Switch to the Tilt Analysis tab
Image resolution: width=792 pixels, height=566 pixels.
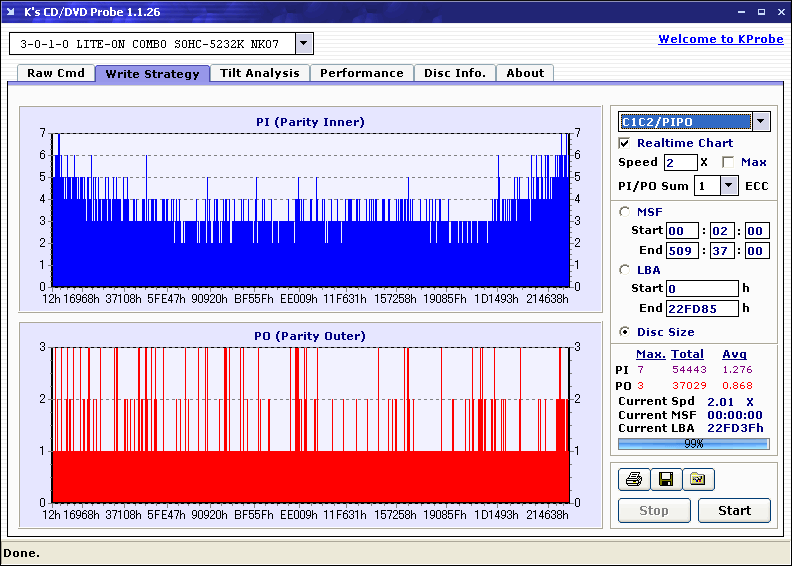pyautogui.click(x=259, y=73)
